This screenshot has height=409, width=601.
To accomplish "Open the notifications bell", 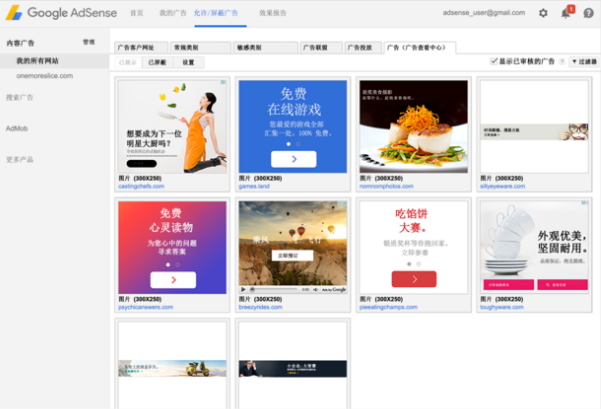I will 565,13.
